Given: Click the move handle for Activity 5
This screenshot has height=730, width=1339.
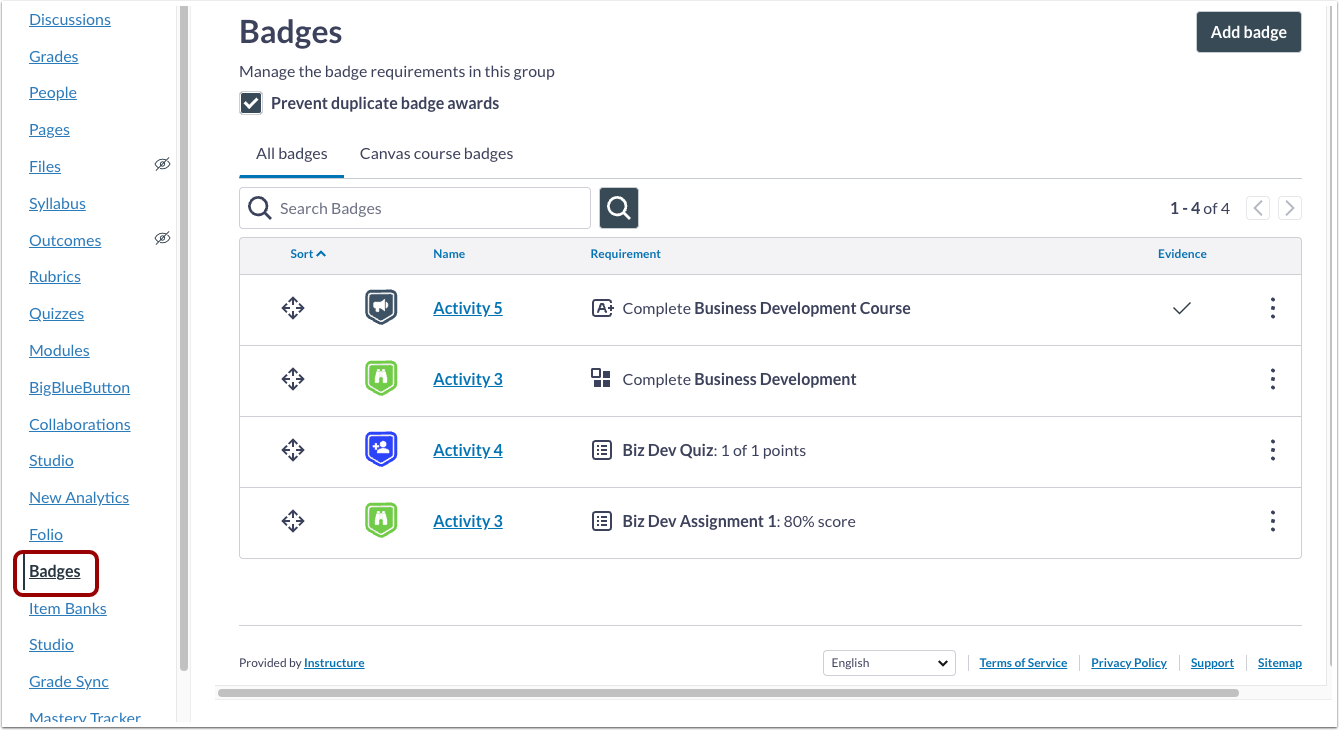Looking at the screenshot, I should coord(292,308).
